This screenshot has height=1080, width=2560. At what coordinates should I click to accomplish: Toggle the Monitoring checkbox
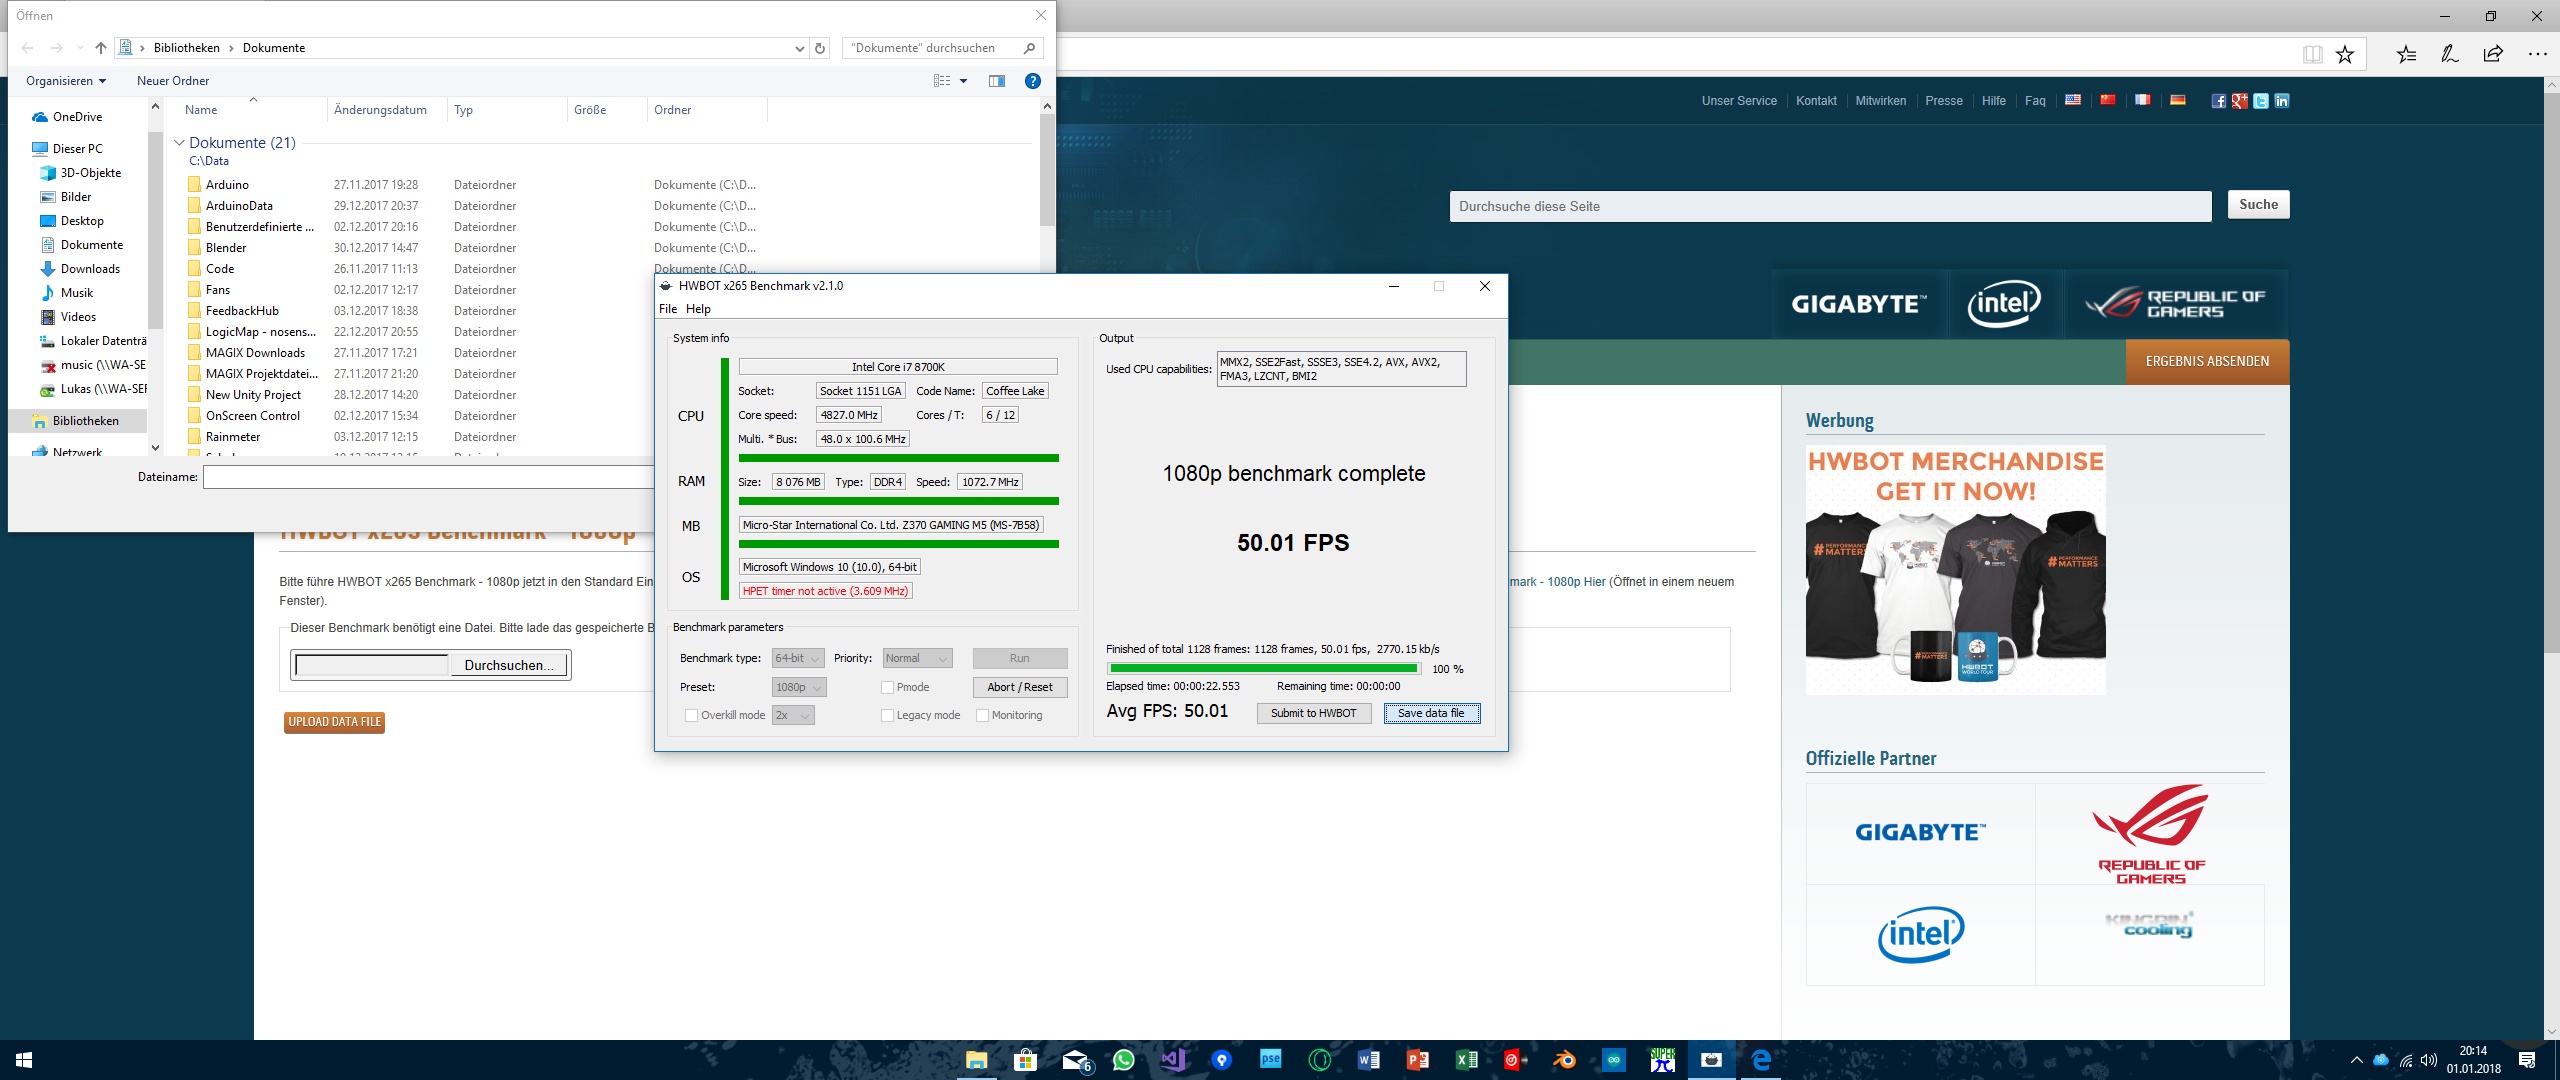tap(982, 715)
